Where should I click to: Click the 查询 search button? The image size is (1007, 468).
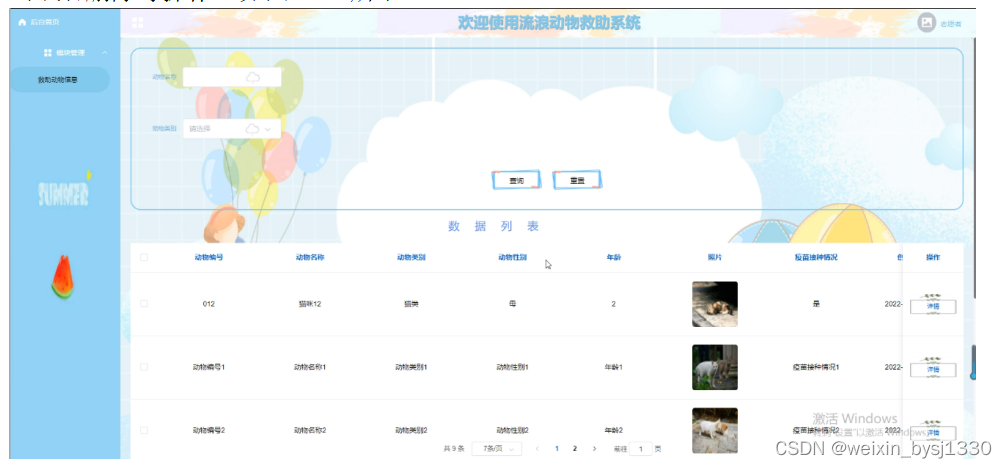(x=516, y=180)
